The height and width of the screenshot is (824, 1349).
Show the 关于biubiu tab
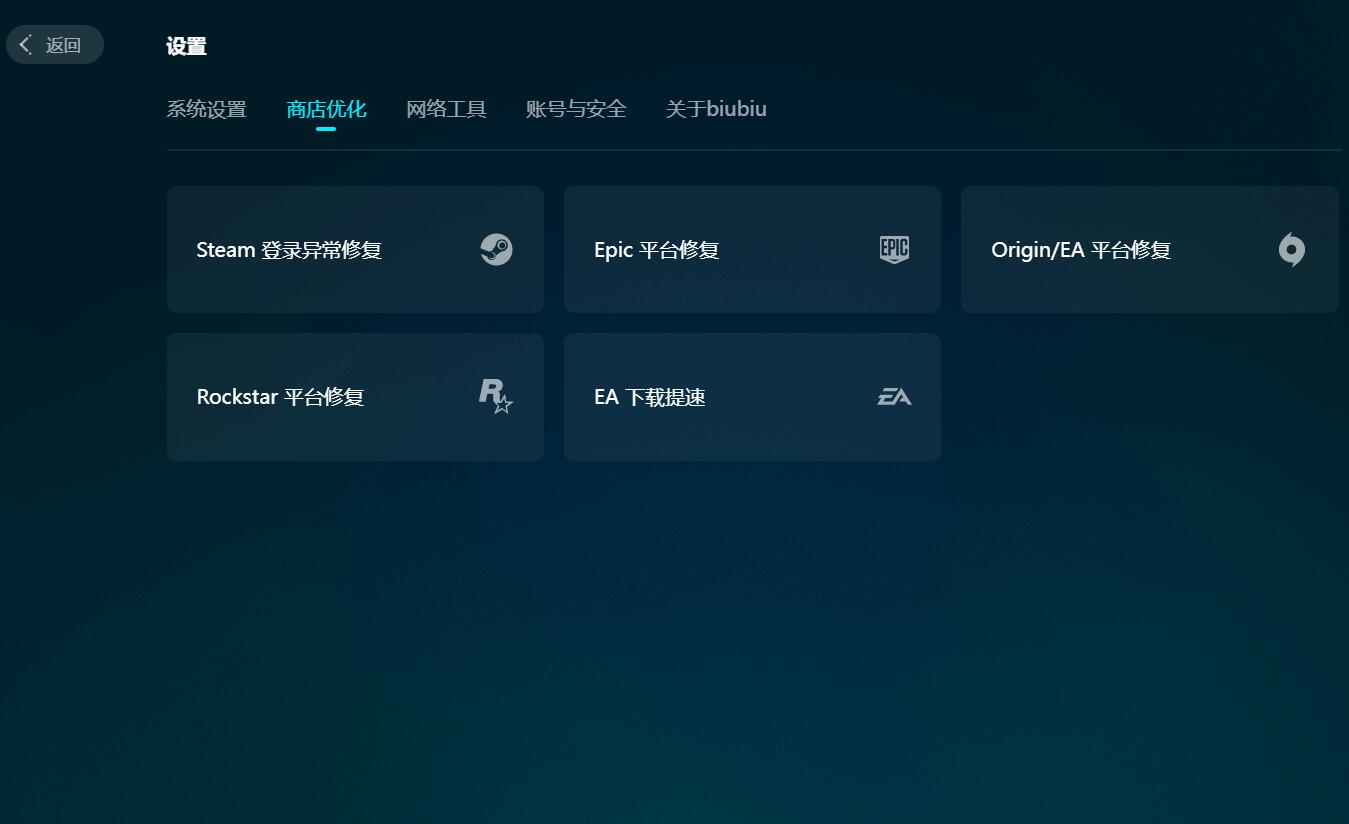[x=716, y=109]
